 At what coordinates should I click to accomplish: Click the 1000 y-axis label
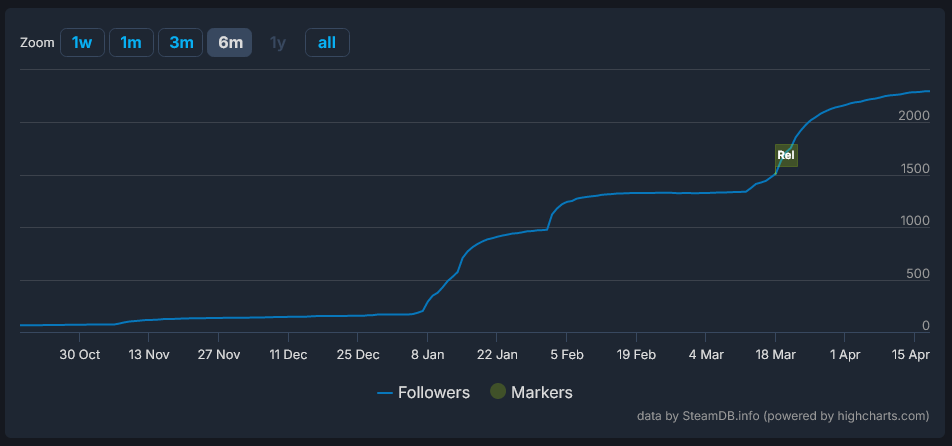[914, 221]
